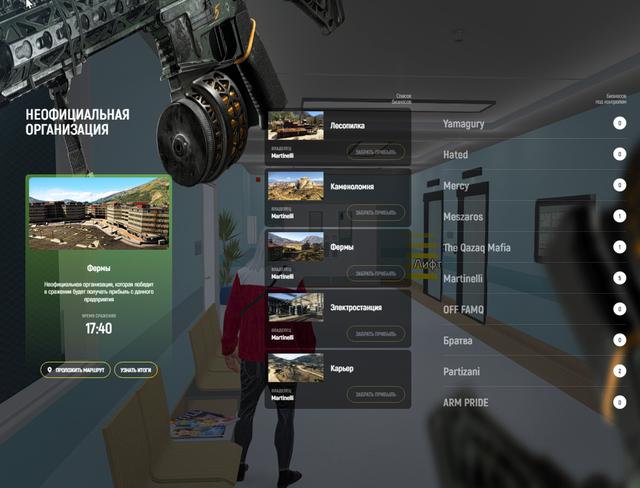Open the Каменоломня thumbnail image
The image size is (640, 488).
tap(296, 186)
